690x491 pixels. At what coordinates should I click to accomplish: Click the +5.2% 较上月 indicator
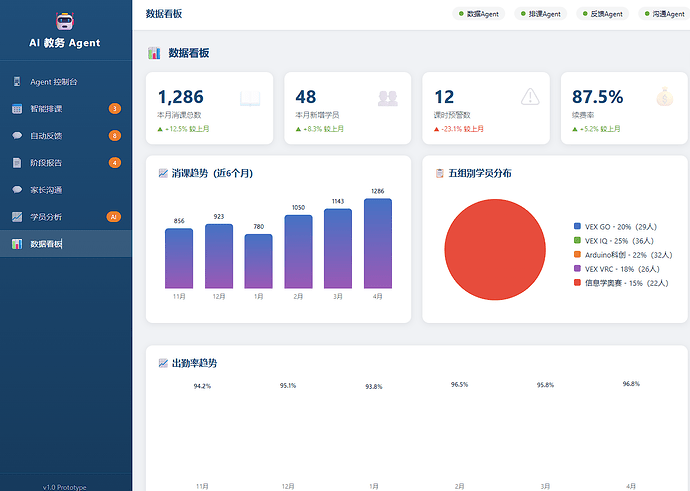tap(596, 129)
